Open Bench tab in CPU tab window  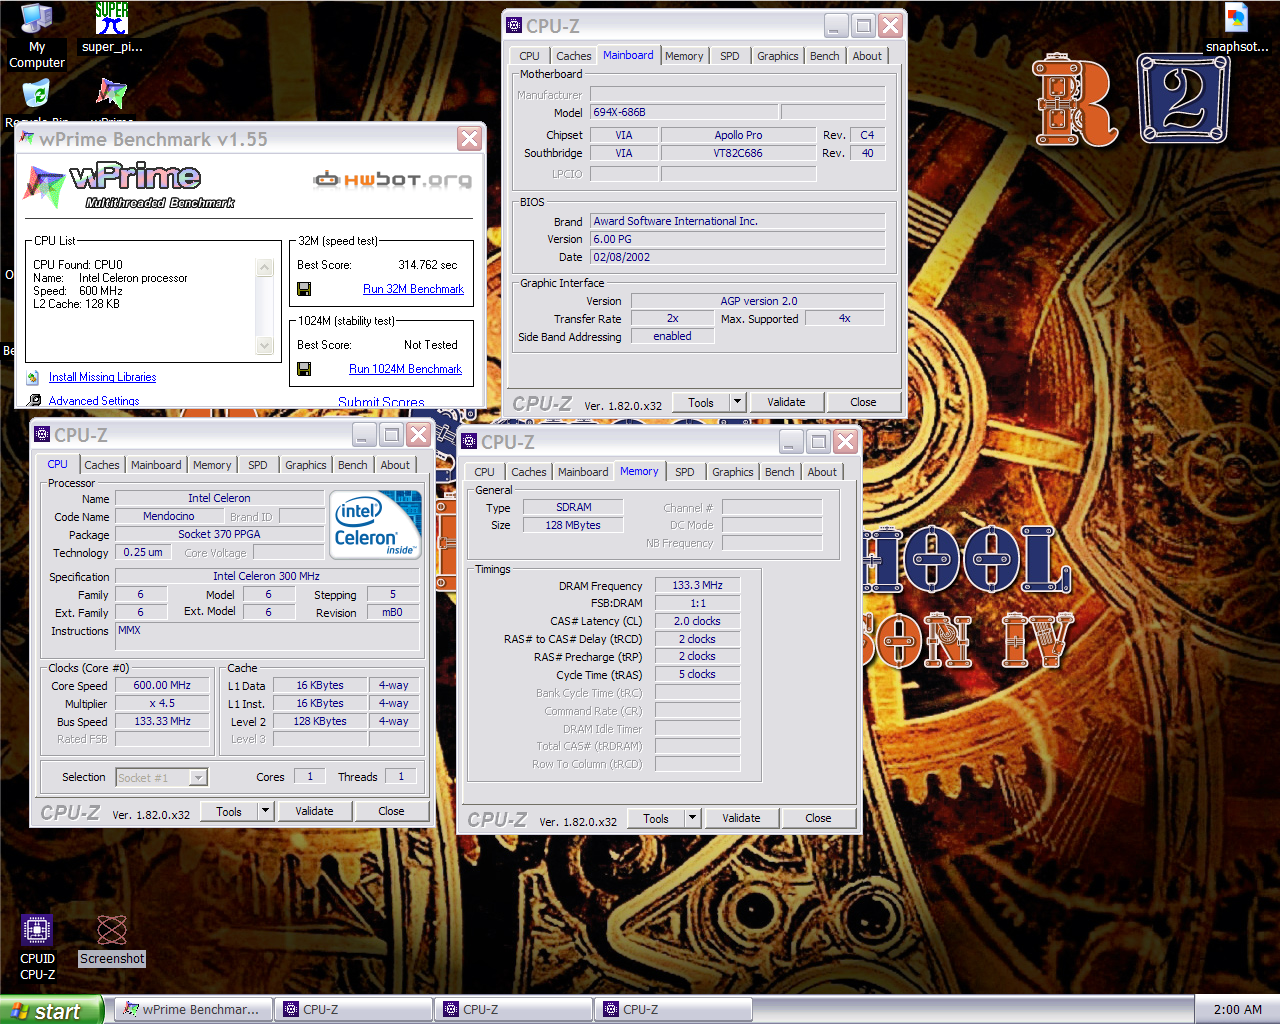click(x=352, y=465)
